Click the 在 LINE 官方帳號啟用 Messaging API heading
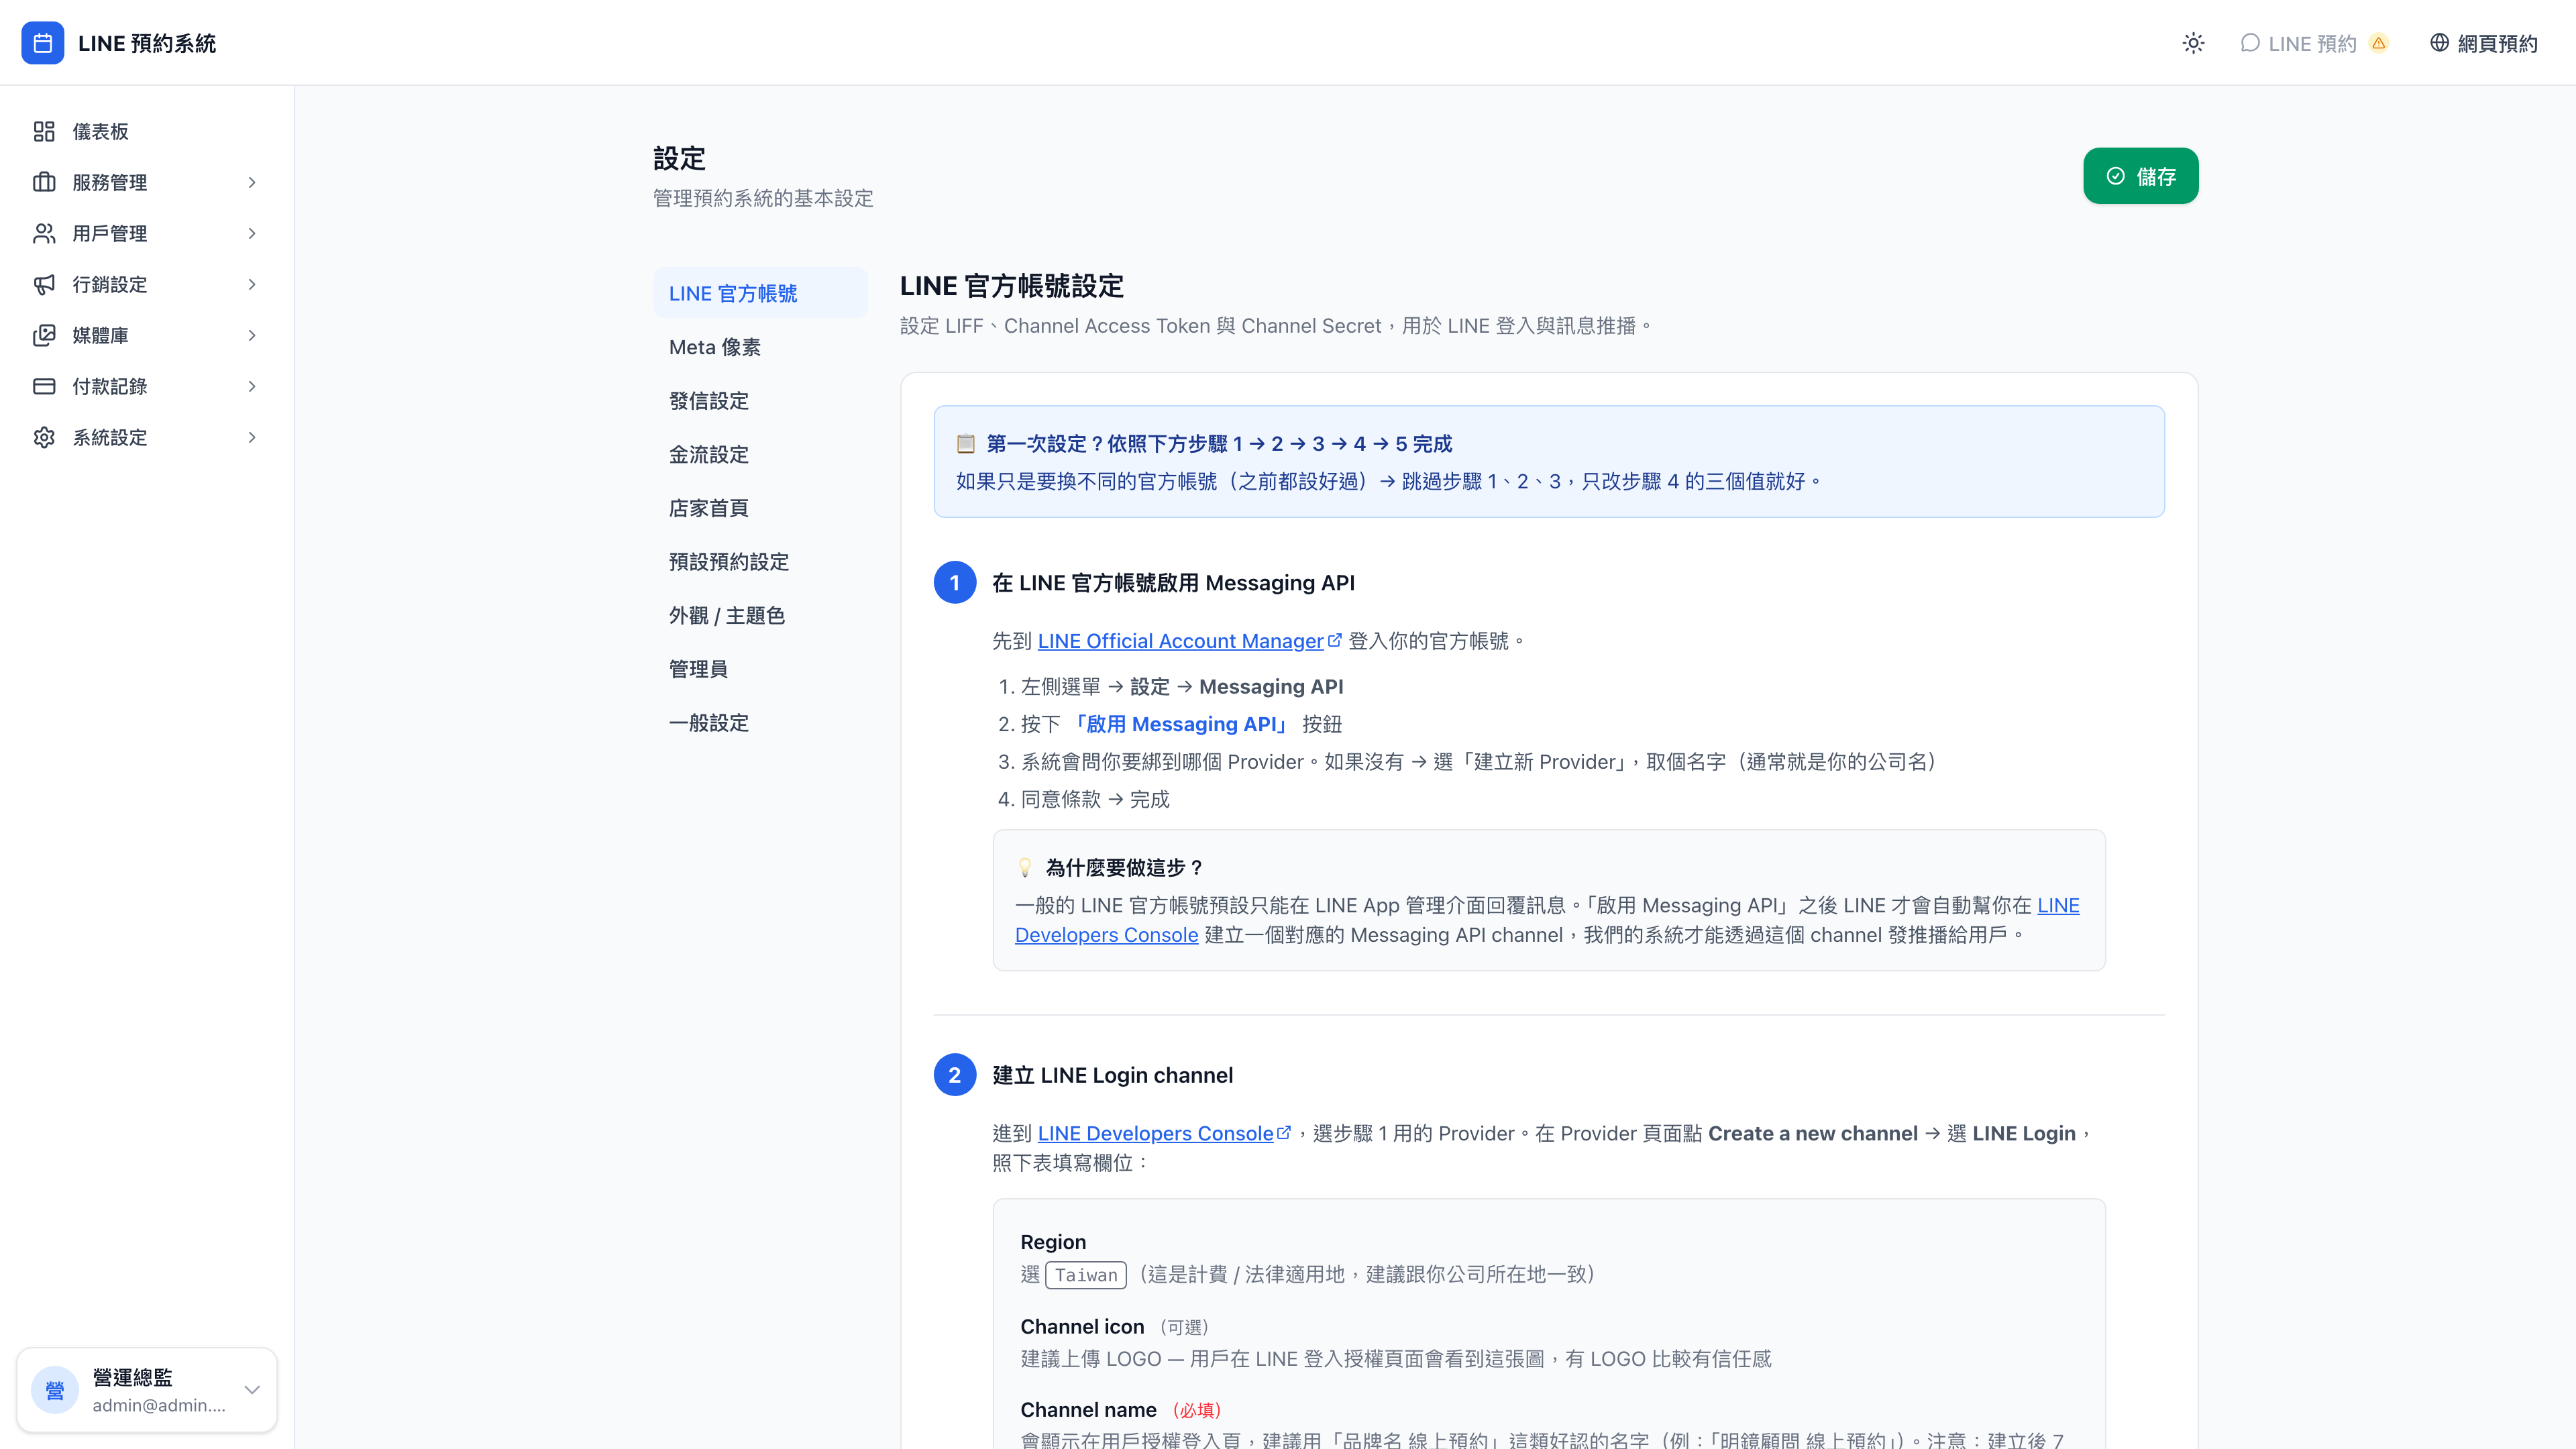Viewport: 2576px width, 1449px height. pyautogui.click(x=1173, y=583)
